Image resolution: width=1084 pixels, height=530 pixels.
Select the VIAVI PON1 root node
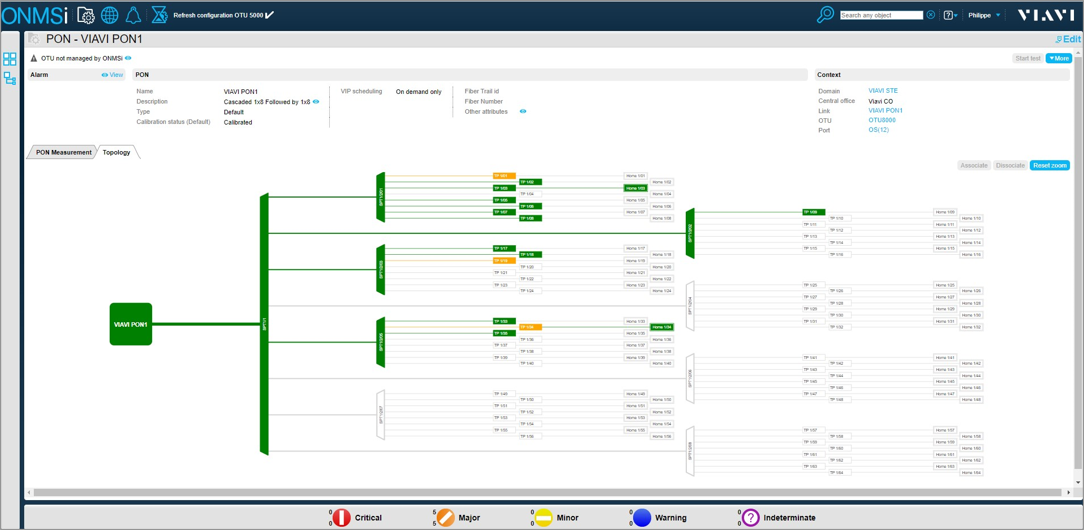point(131,323)
